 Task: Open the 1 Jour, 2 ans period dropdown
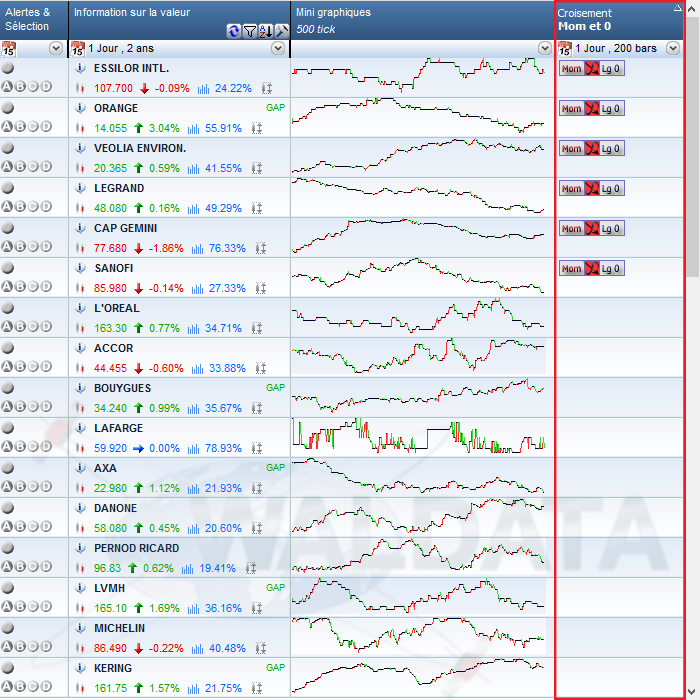pos(278,48)
